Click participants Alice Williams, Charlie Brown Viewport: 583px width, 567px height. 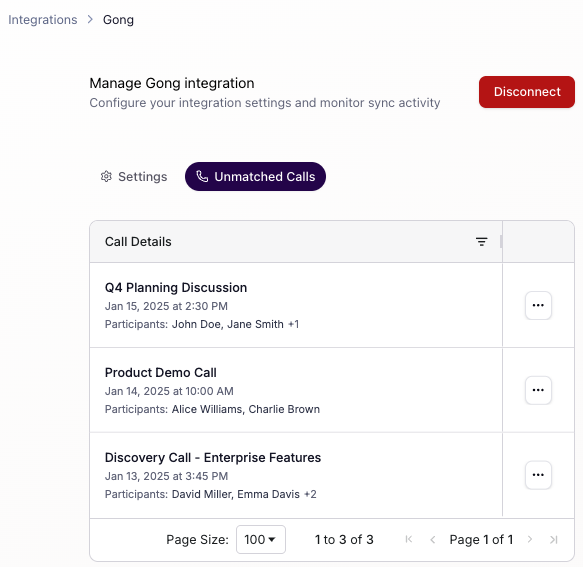[x=246, y=409]
